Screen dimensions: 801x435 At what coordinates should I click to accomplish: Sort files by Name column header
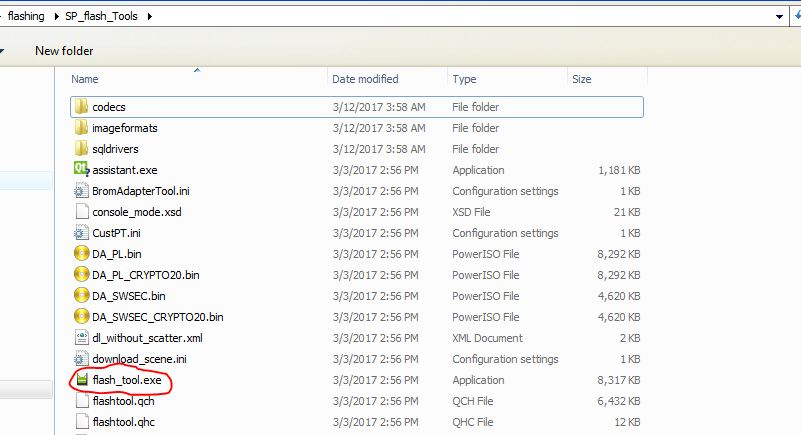click(x=85, y=79)
